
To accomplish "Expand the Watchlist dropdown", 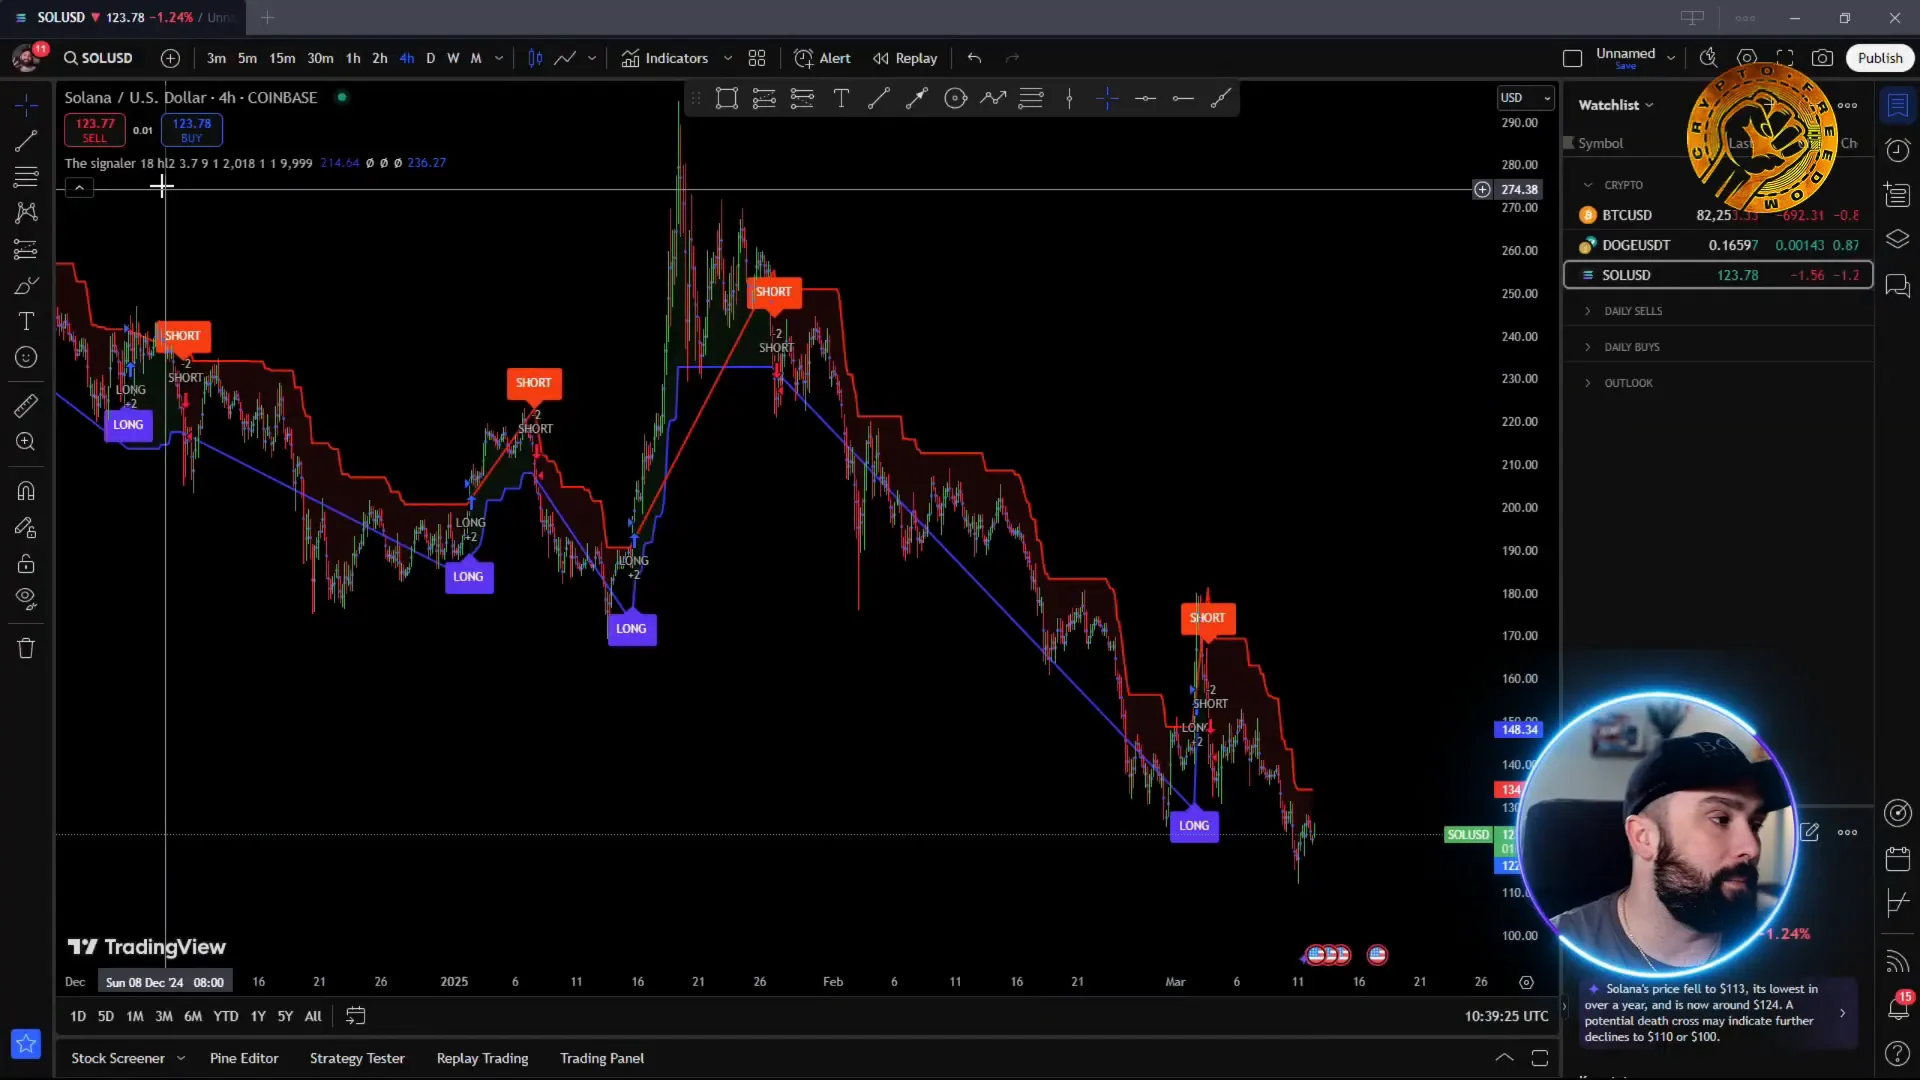I will pyautogui.click(x=1616, y=105).
